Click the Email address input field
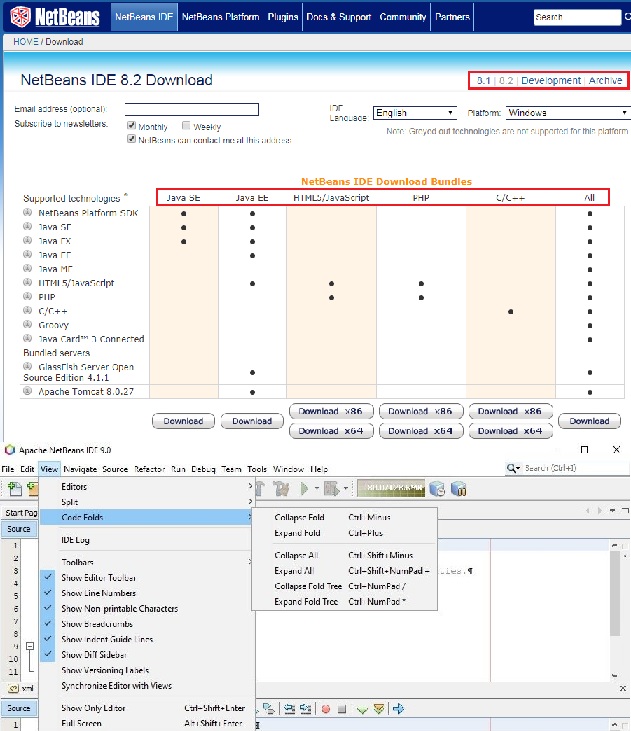631x731 pixels. coord(192,110)
